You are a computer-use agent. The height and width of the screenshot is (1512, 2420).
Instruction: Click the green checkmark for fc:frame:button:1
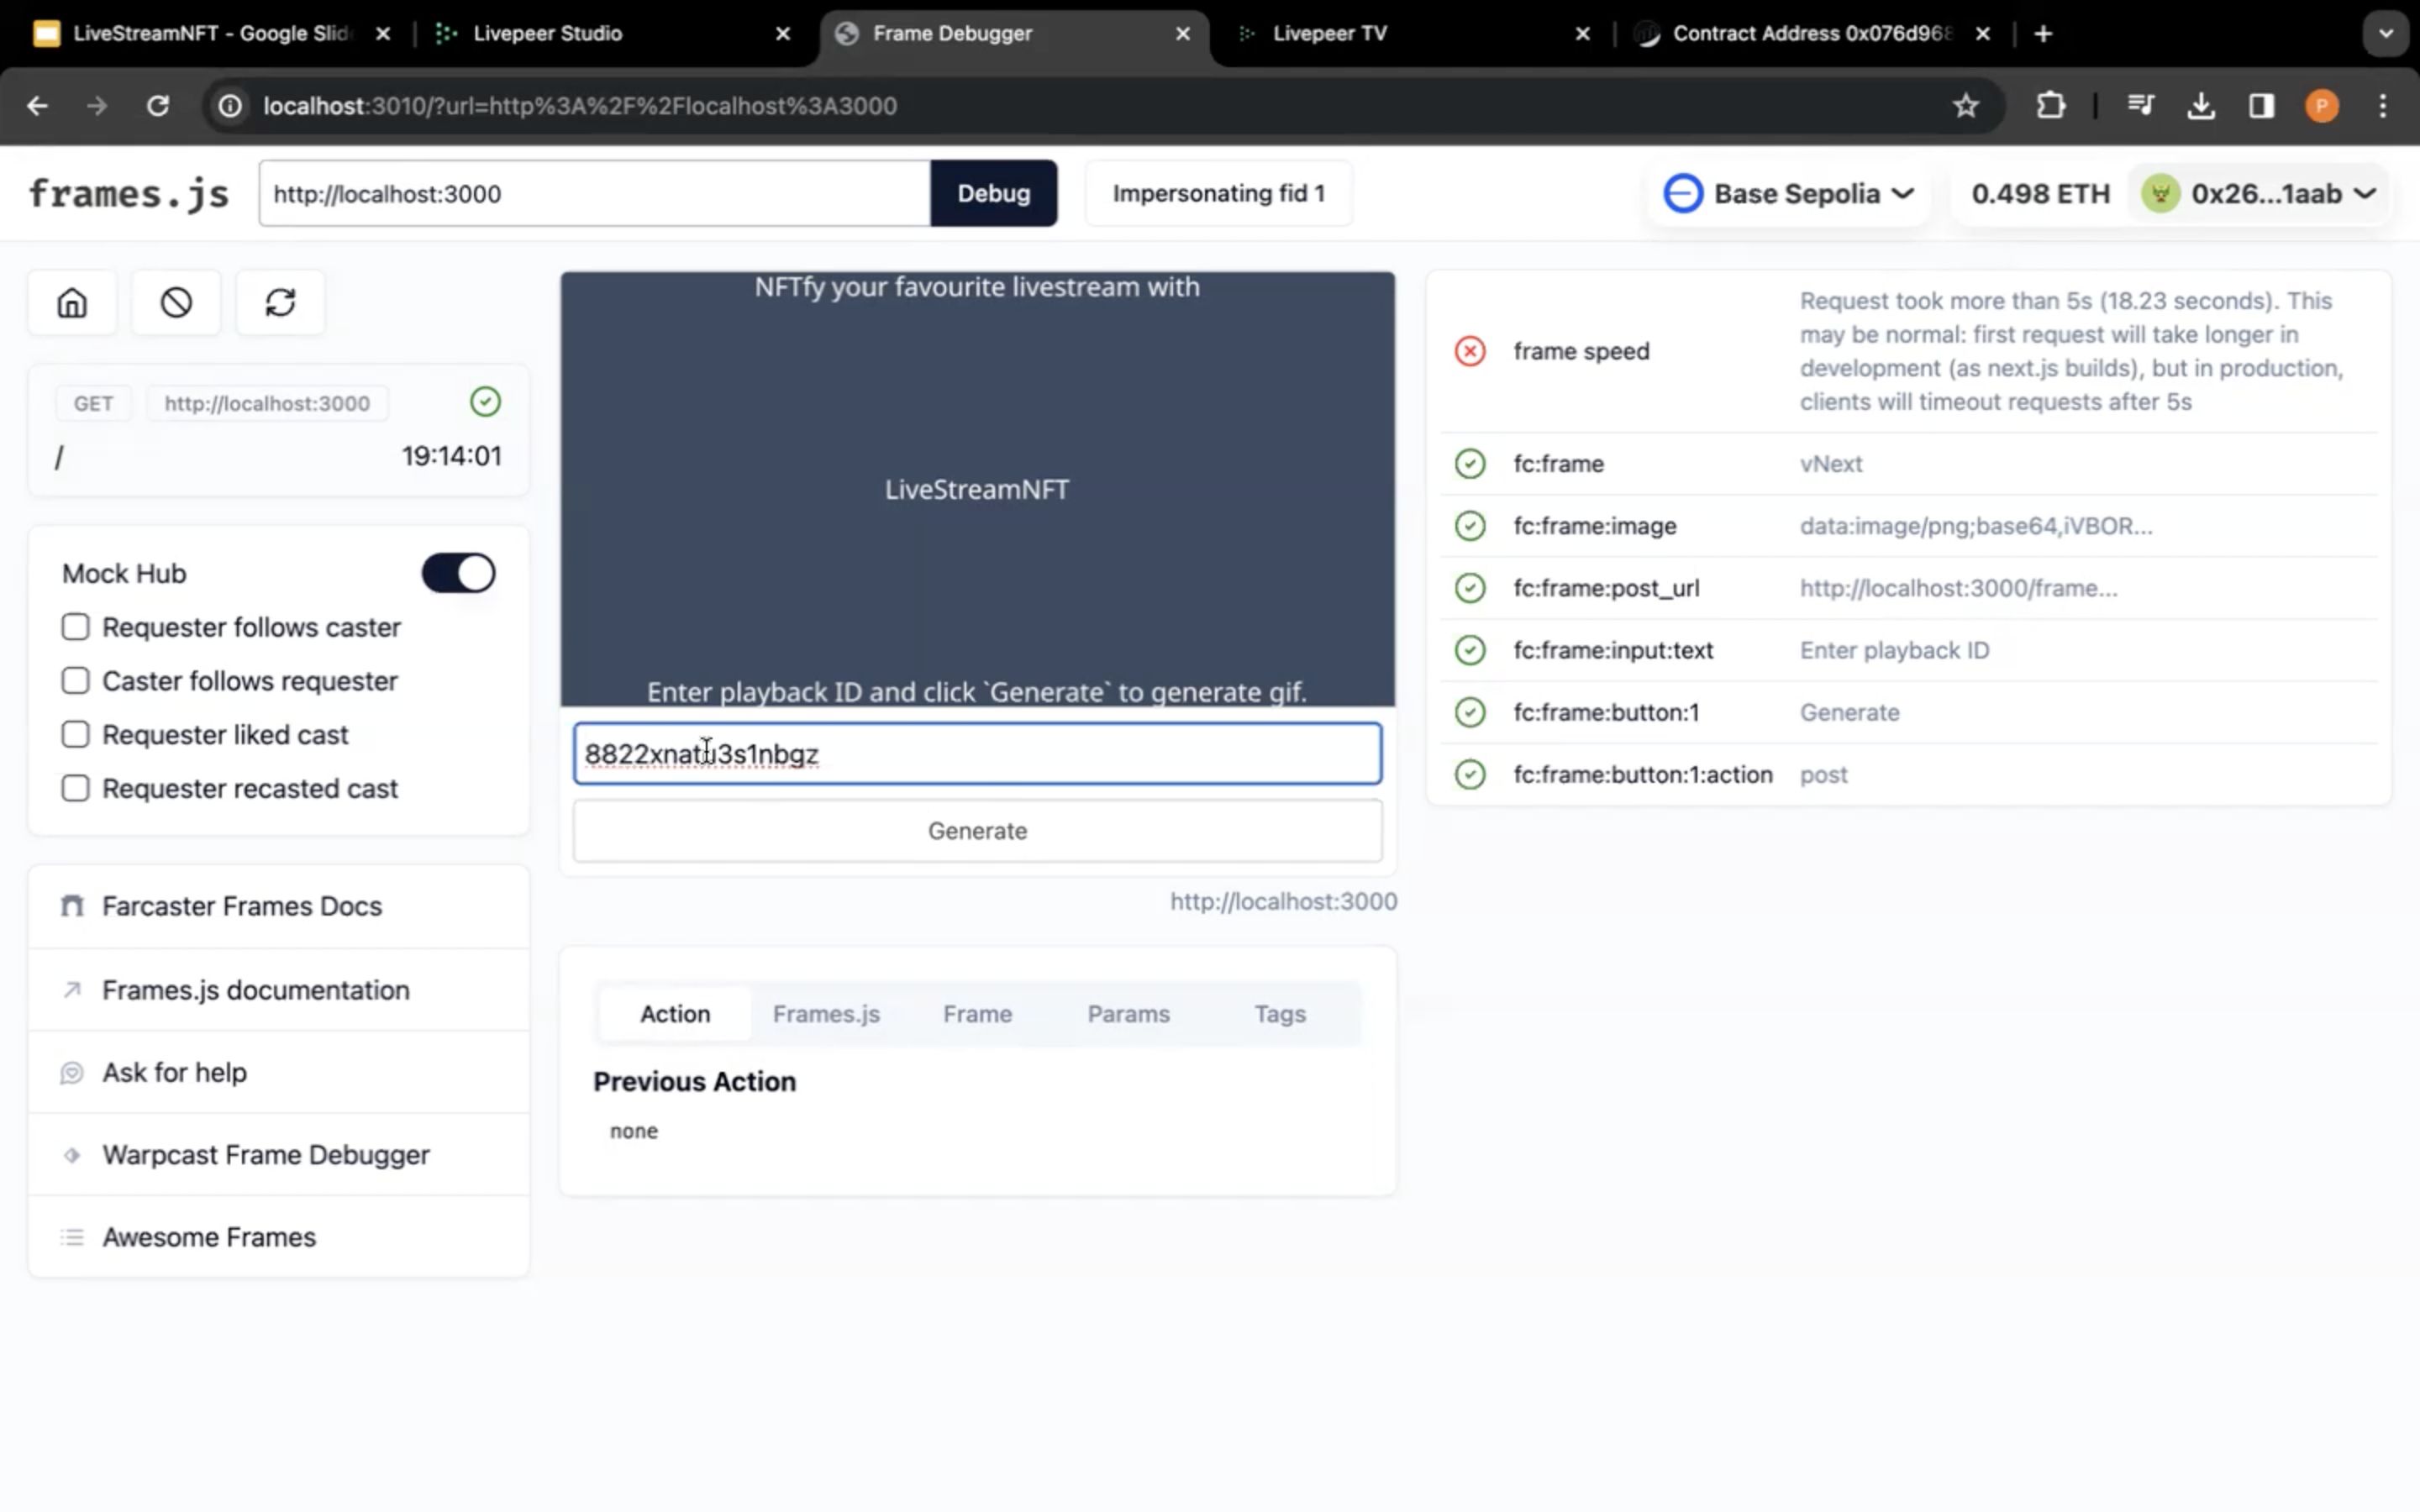[x=1469, y=711]
